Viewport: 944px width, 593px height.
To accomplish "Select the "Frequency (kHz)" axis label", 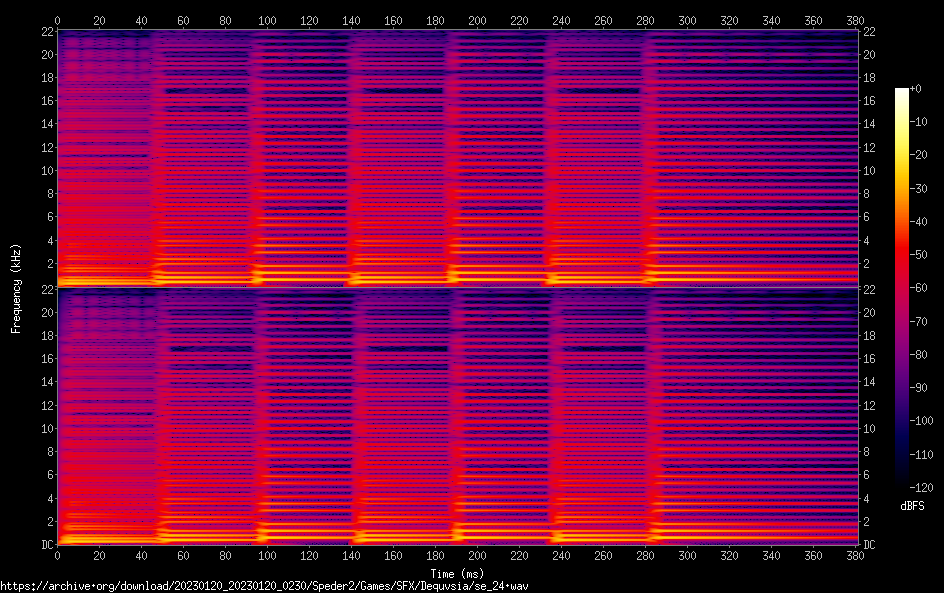I will tap(16, 287).
